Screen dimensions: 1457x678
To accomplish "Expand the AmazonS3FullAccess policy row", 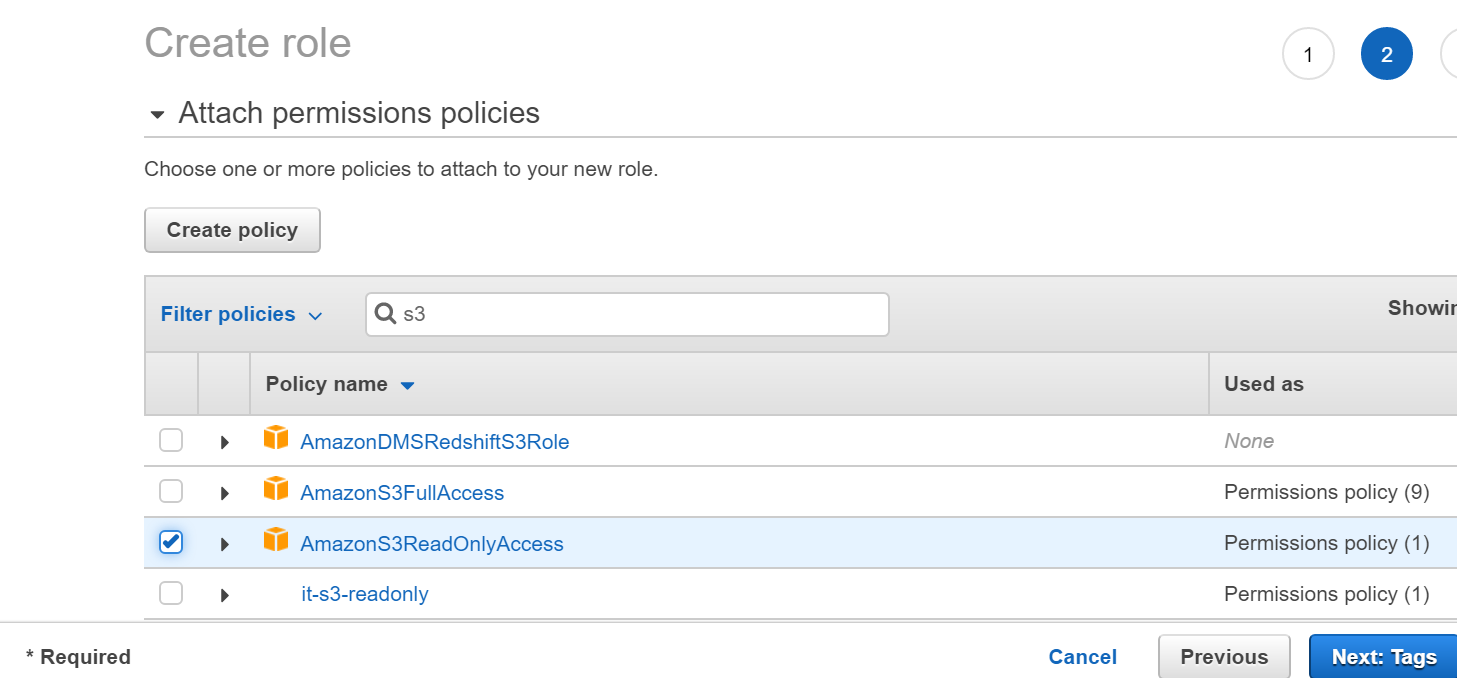I will point(225,493).
